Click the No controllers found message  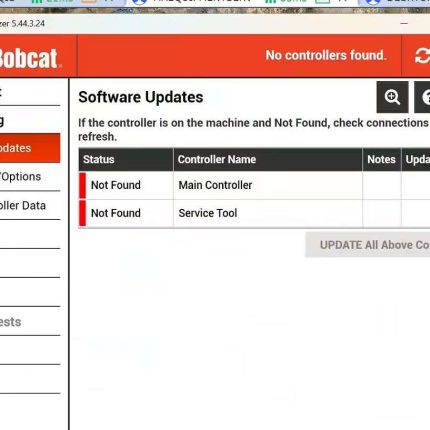click(326, 55)
